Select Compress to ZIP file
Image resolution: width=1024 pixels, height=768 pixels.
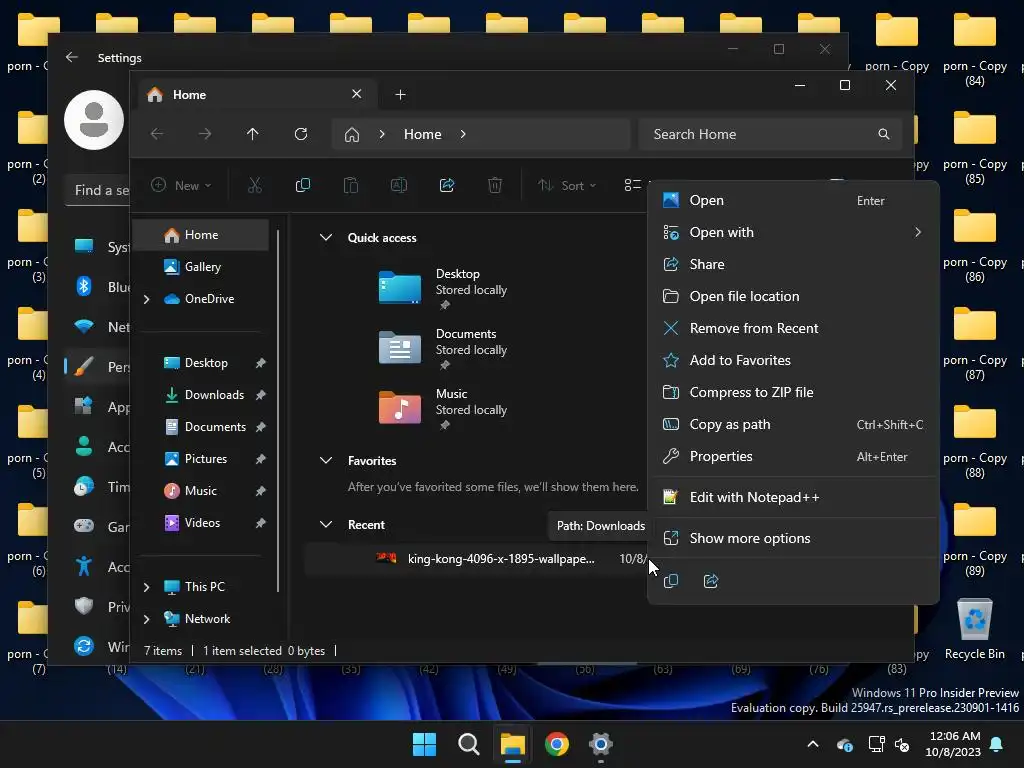[793, 392]
